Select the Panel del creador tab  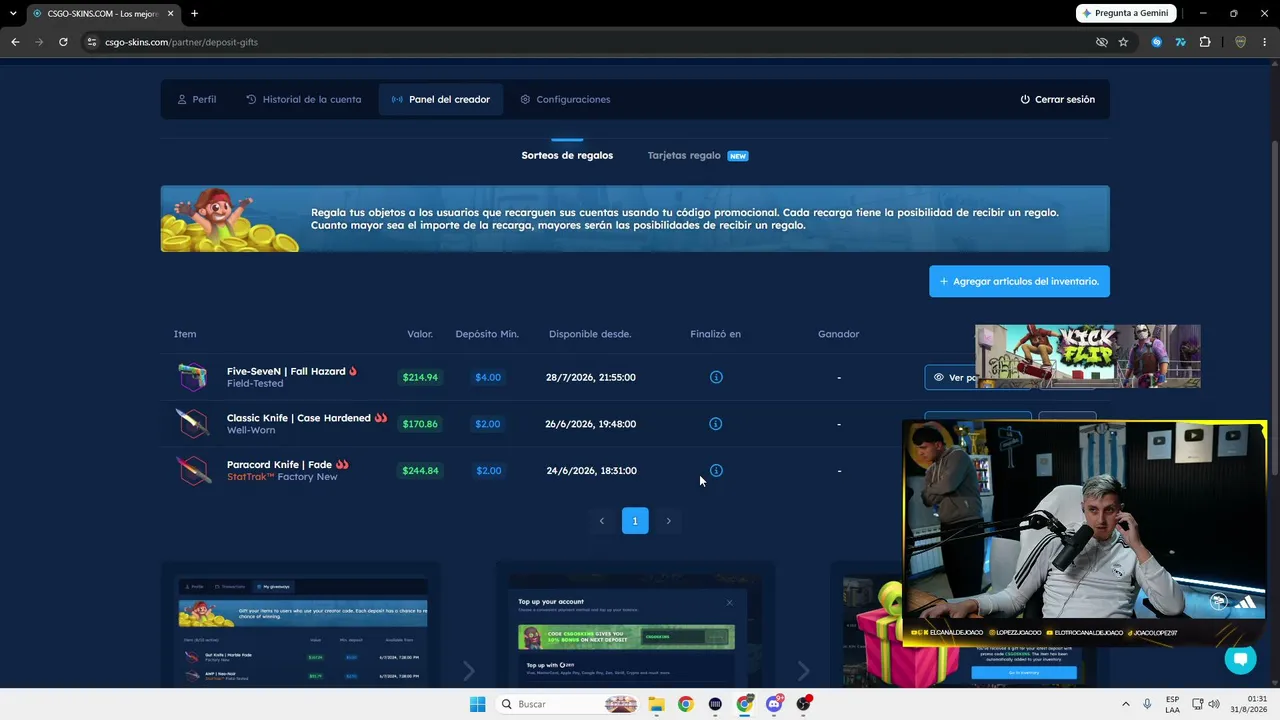tap(441, 100)
